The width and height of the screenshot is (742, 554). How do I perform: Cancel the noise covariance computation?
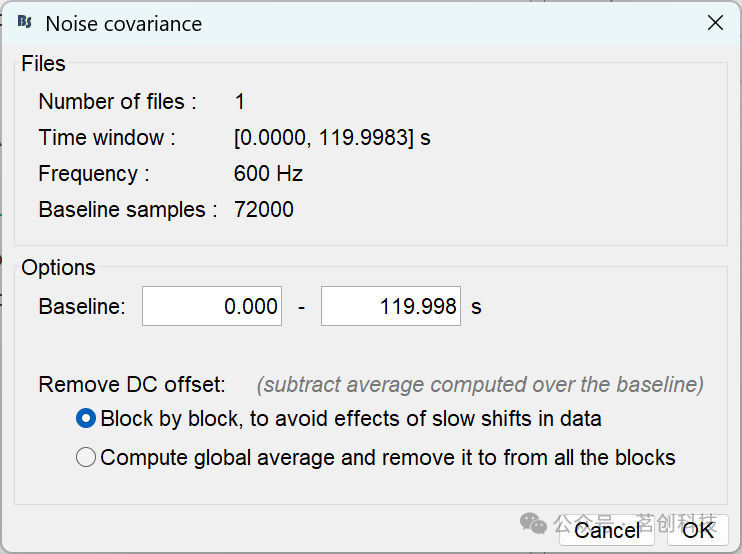(607, 530)
